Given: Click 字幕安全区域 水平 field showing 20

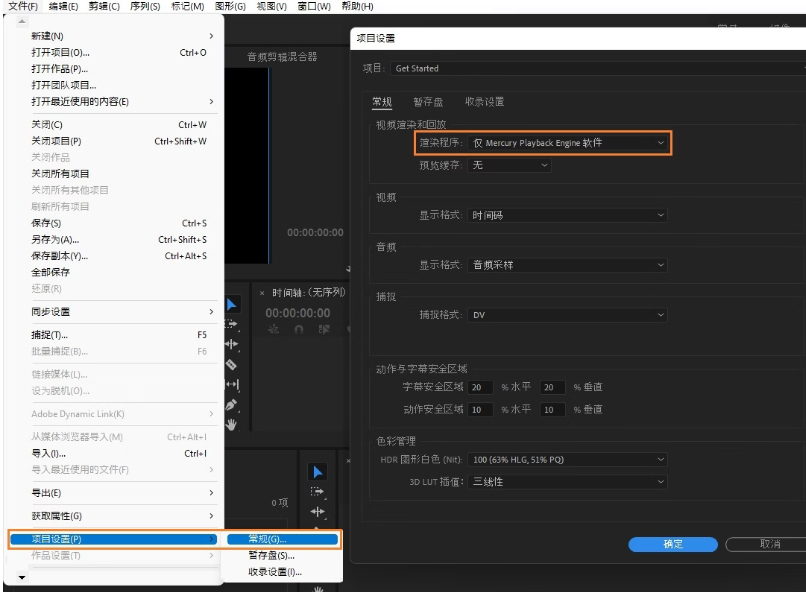Looking at the screenshot, I should (x=480, y=387).
